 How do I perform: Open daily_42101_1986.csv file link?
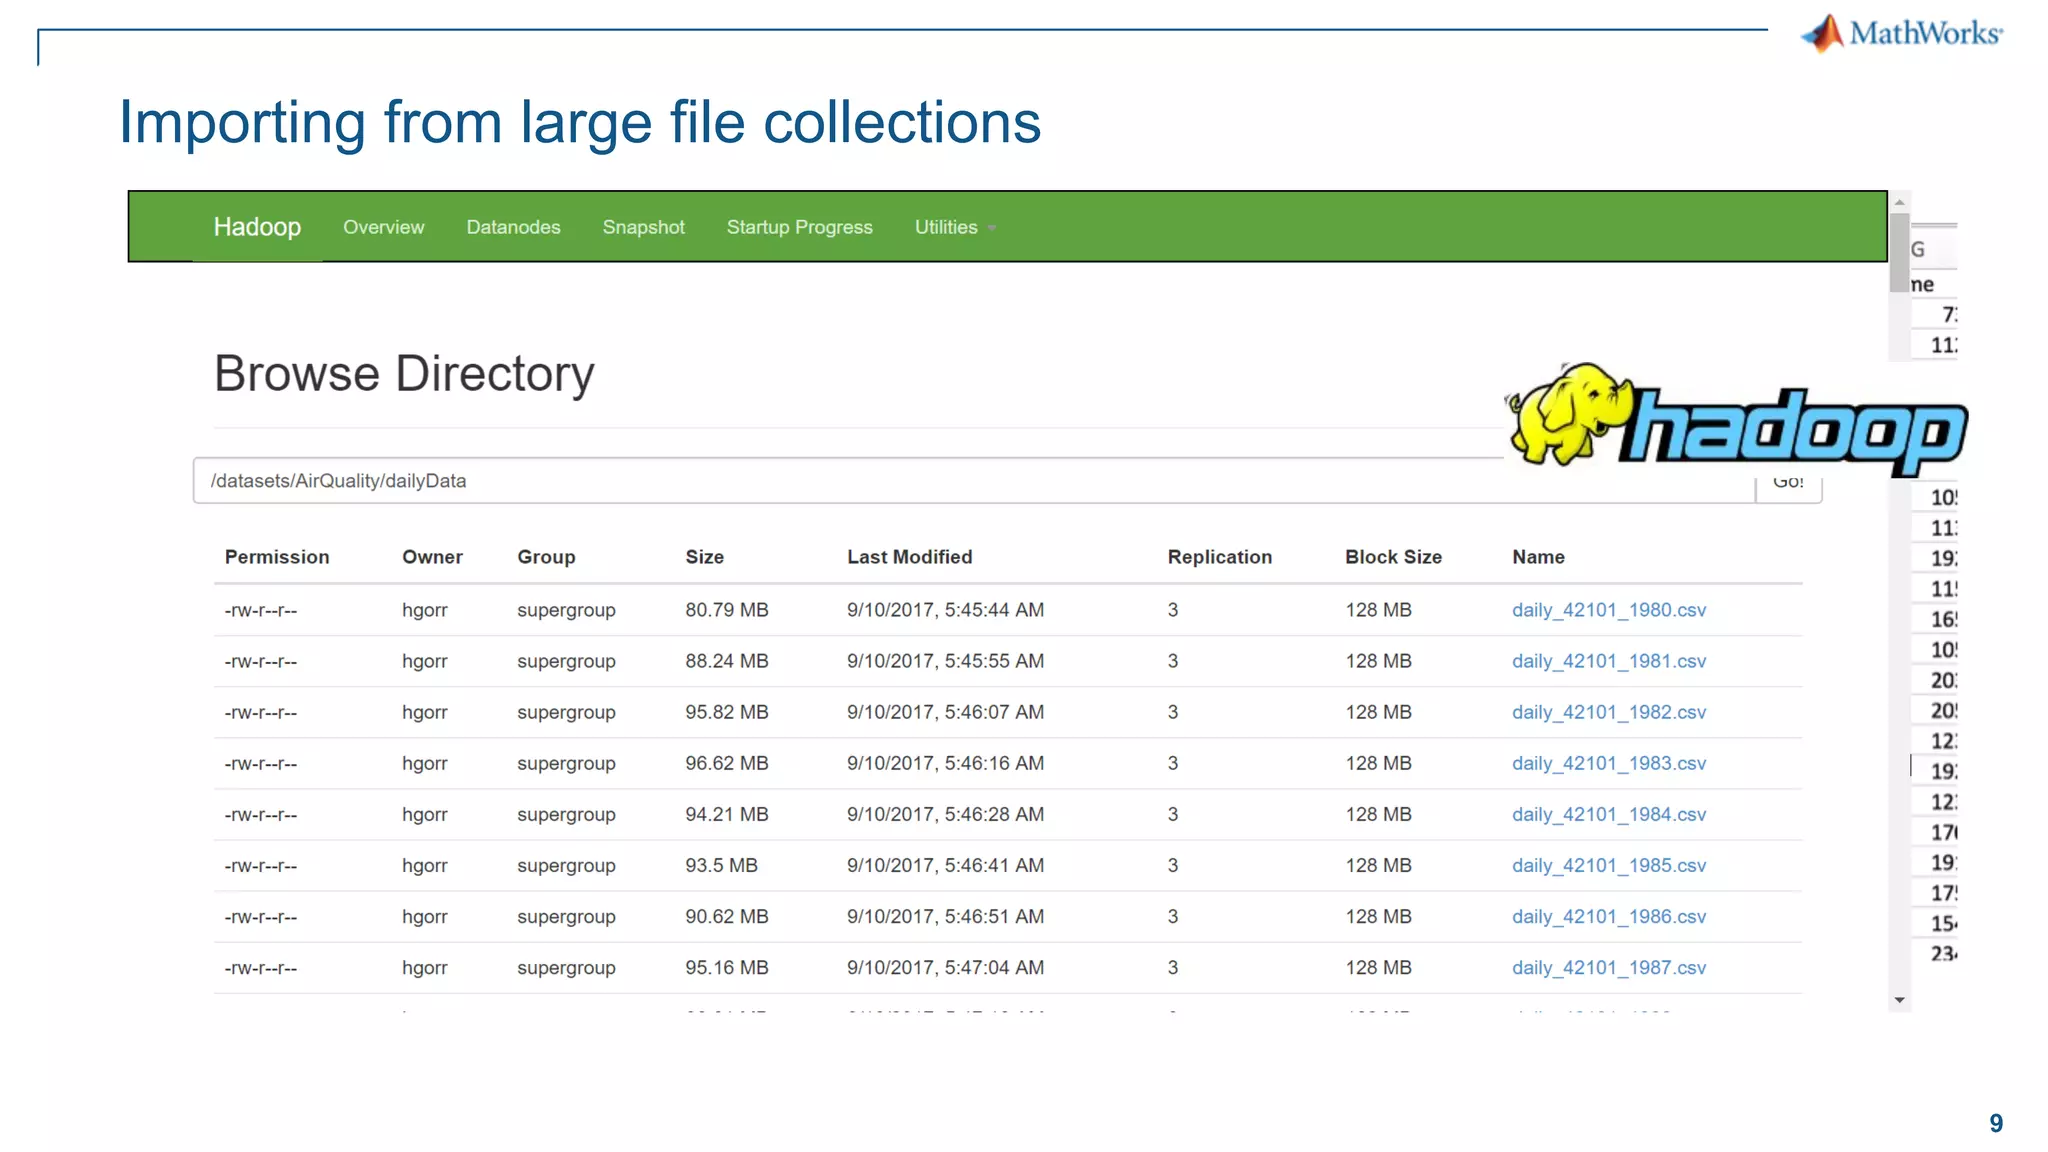click(x=1609, y=916)
